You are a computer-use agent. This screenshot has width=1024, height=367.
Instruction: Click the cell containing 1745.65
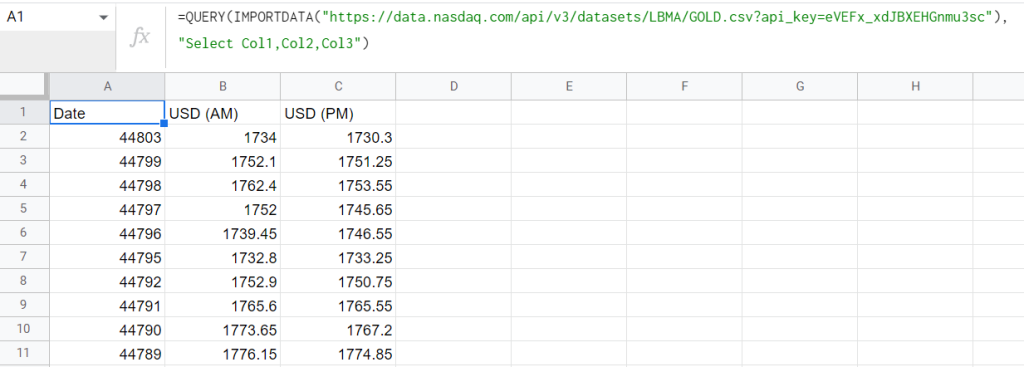tap(338, 210)
